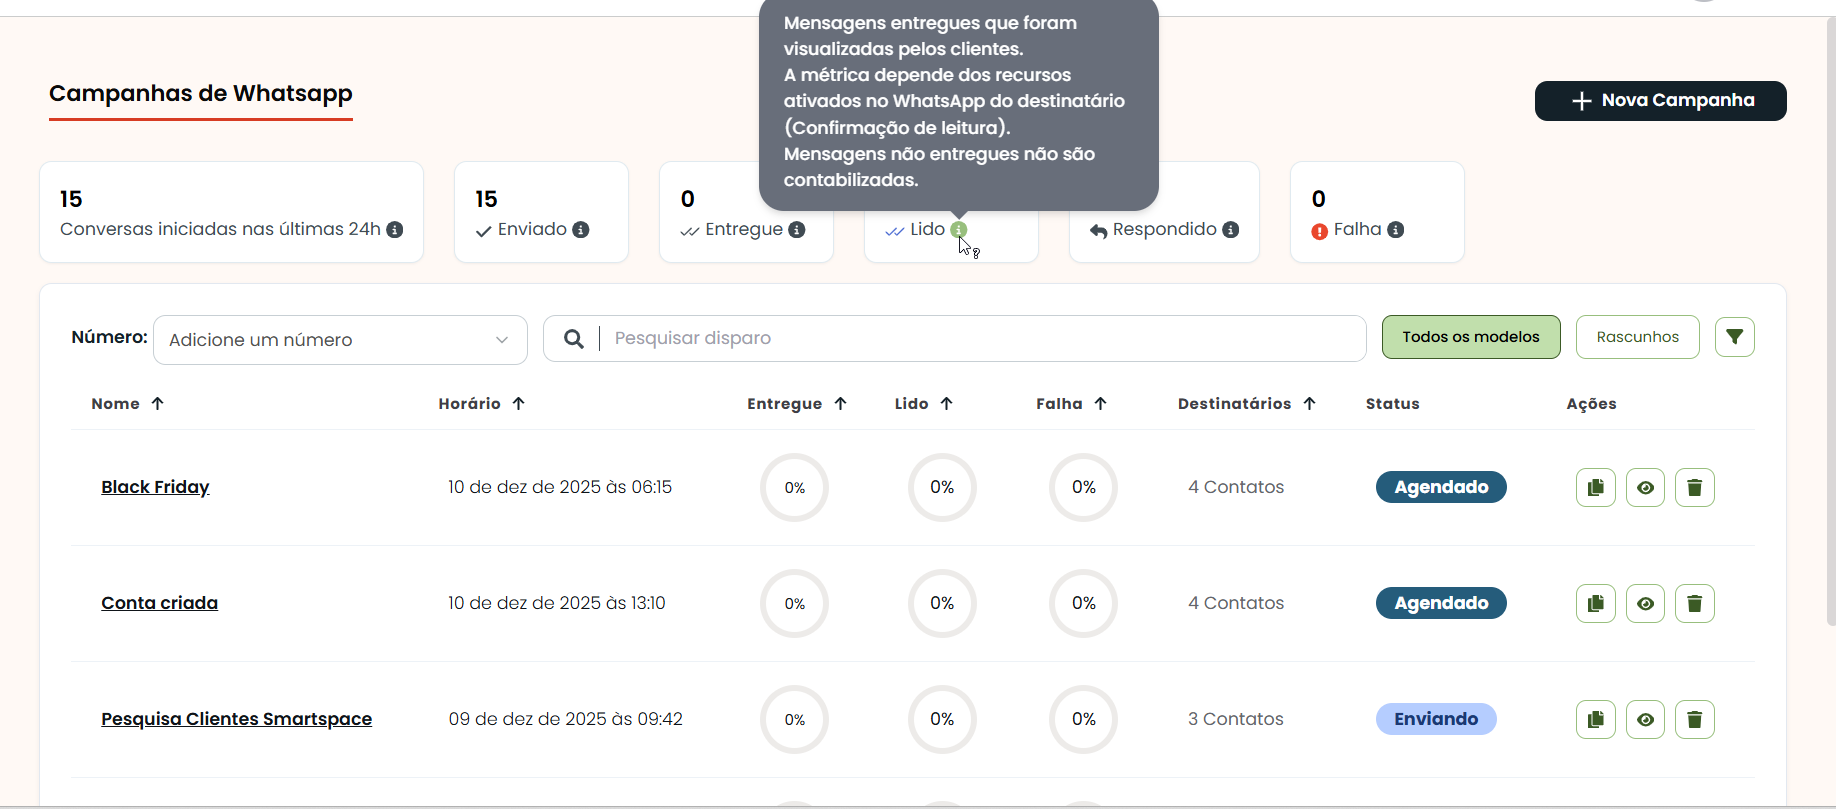The width and height of the screenshot is (1836, 809).
Task: Open the Conta criada campaign link
Action: (159, 603)
